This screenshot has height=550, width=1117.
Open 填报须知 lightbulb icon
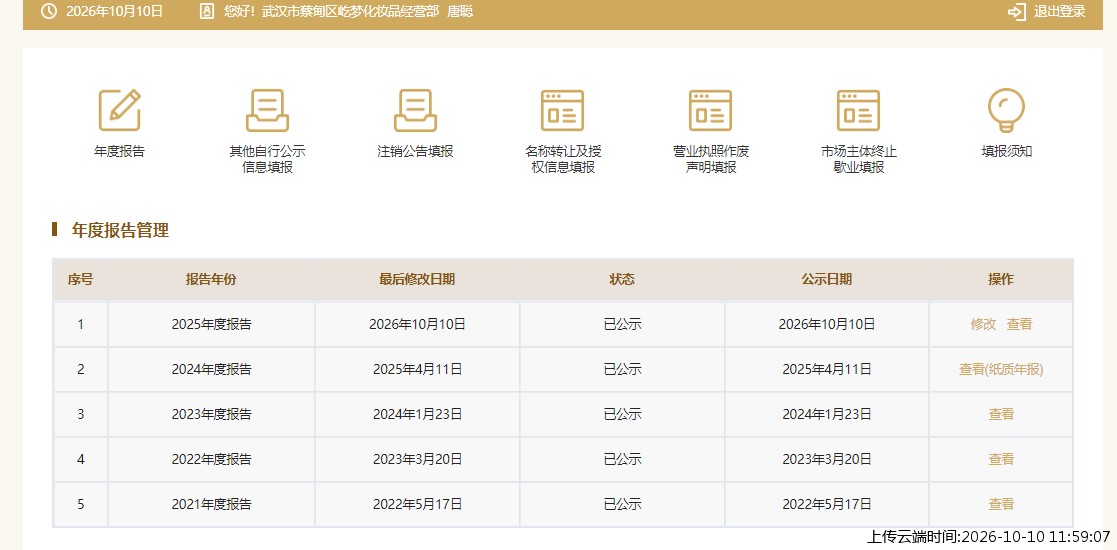click(x=1006, y=110)
